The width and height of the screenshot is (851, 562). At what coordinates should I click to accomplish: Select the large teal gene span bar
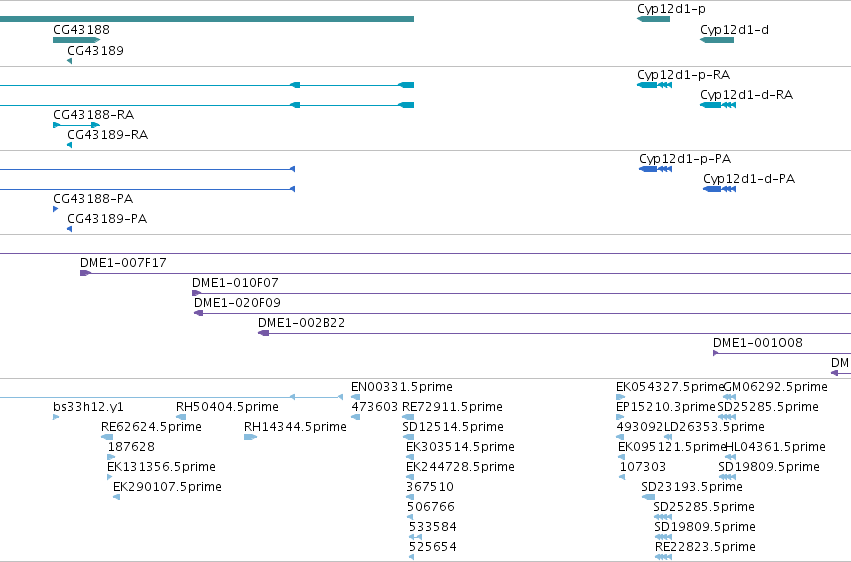pyautogui.click(x=207, y=19)
